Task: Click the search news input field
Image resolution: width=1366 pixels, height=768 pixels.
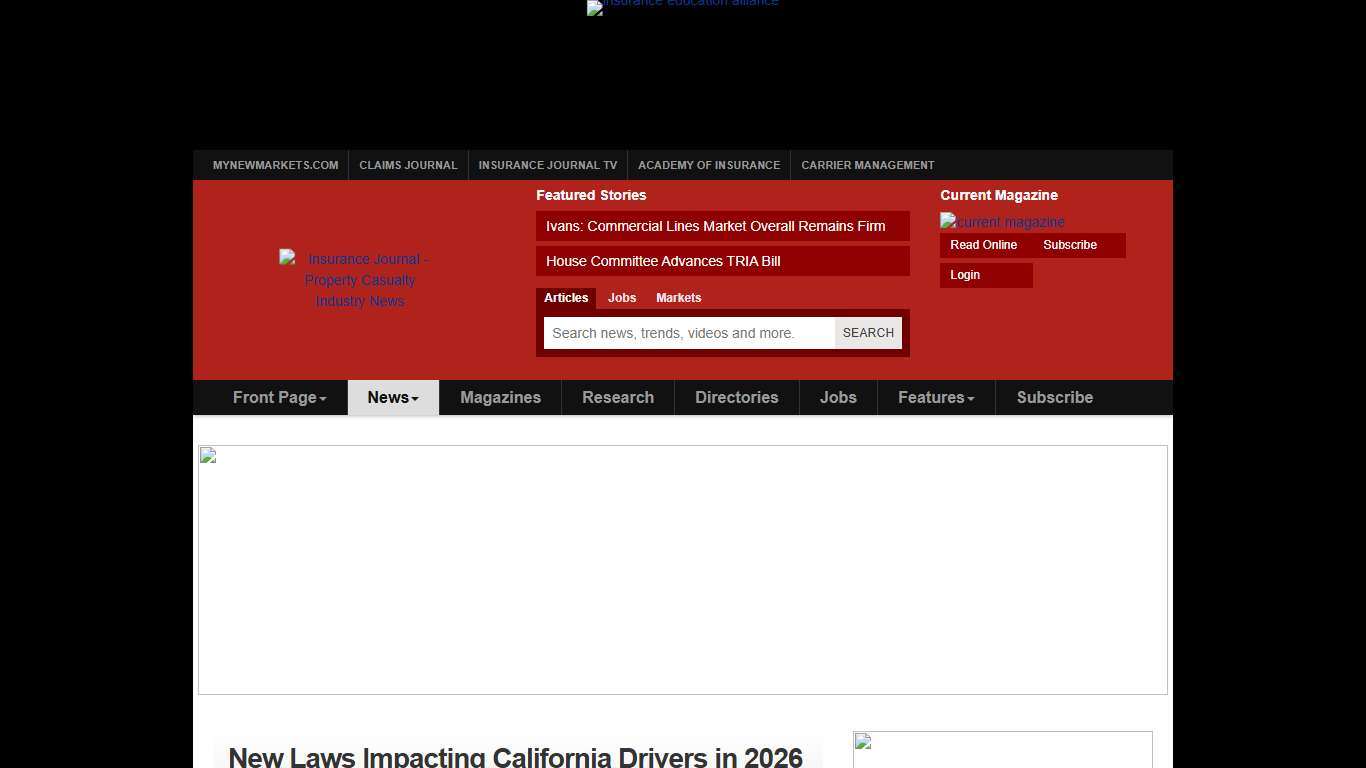Action: coord(688,332)
